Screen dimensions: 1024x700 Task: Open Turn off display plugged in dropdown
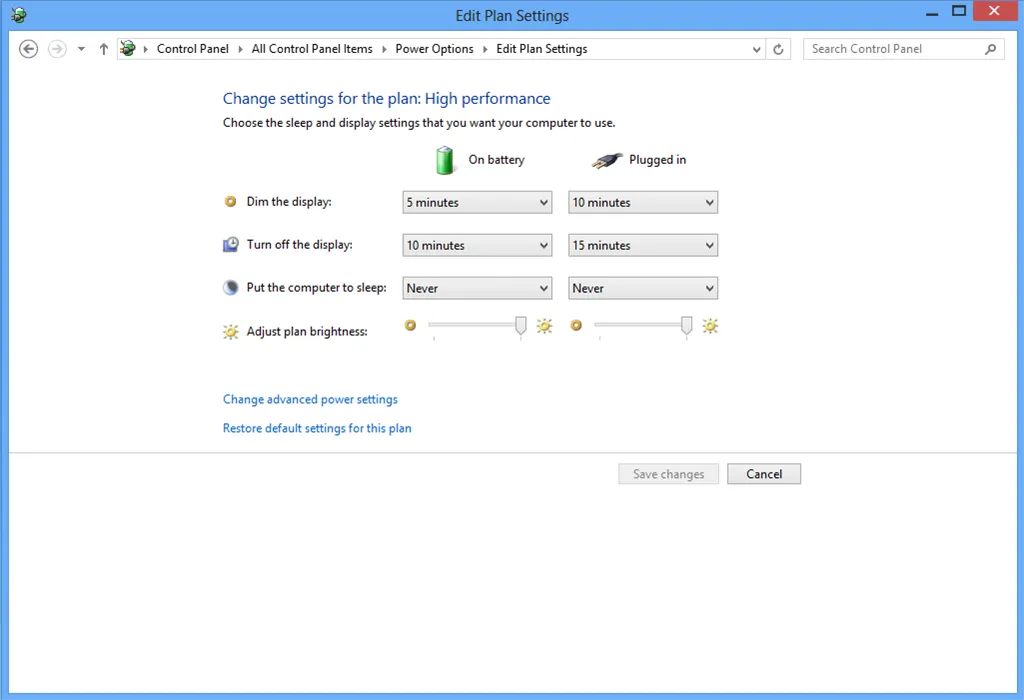pyautogui.click(x=643, y=245)
